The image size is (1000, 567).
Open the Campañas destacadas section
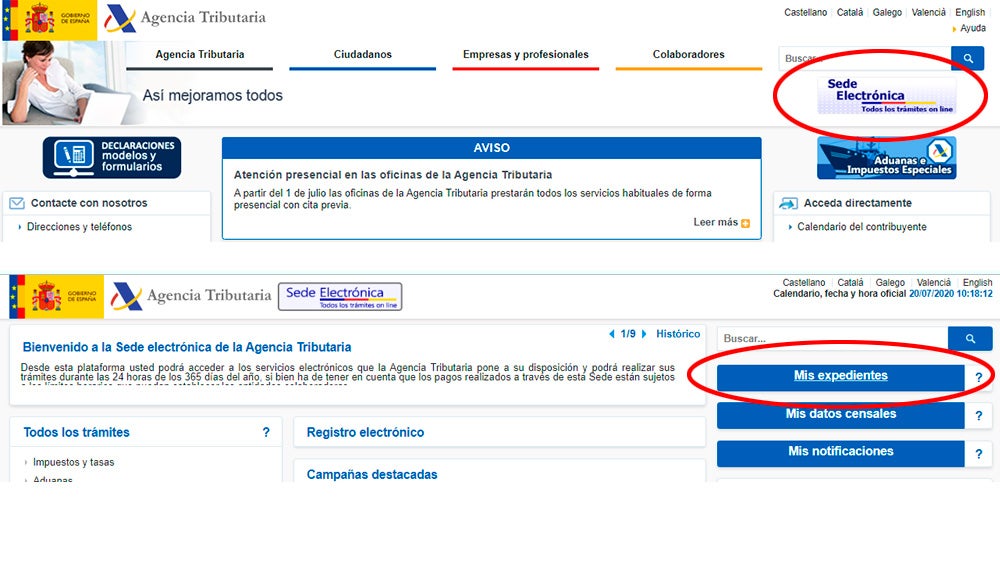372,475
